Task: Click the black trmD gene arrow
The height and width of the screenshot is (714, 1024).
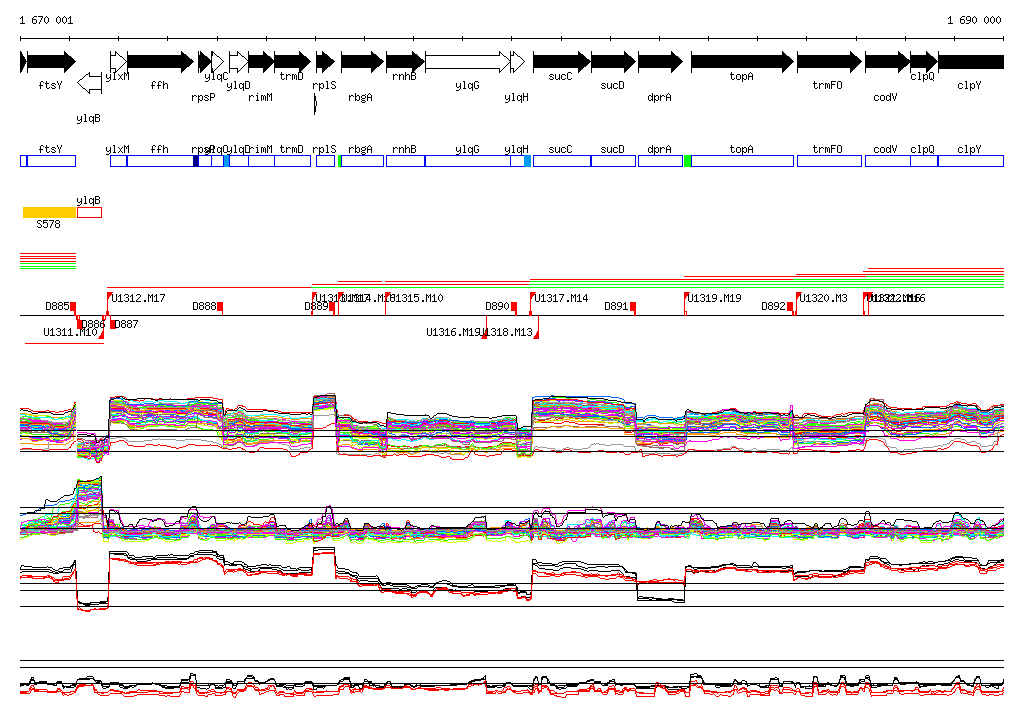Action: [x=293, y=62]
